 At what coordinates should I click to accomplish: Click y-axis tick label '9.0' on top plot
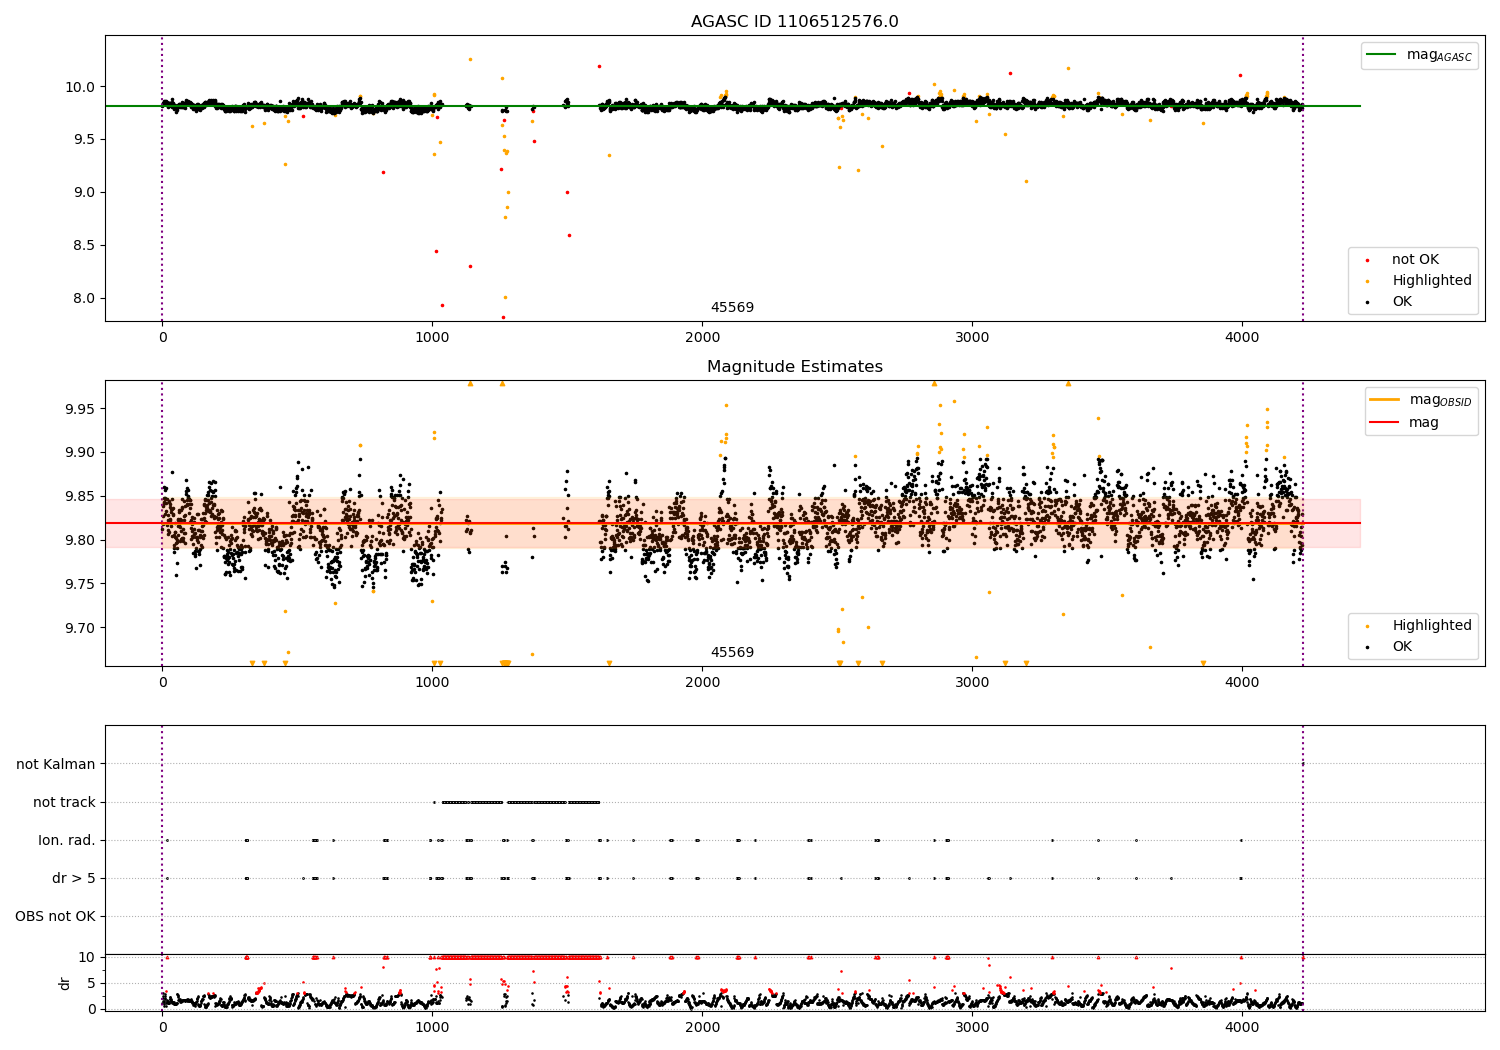84,192
